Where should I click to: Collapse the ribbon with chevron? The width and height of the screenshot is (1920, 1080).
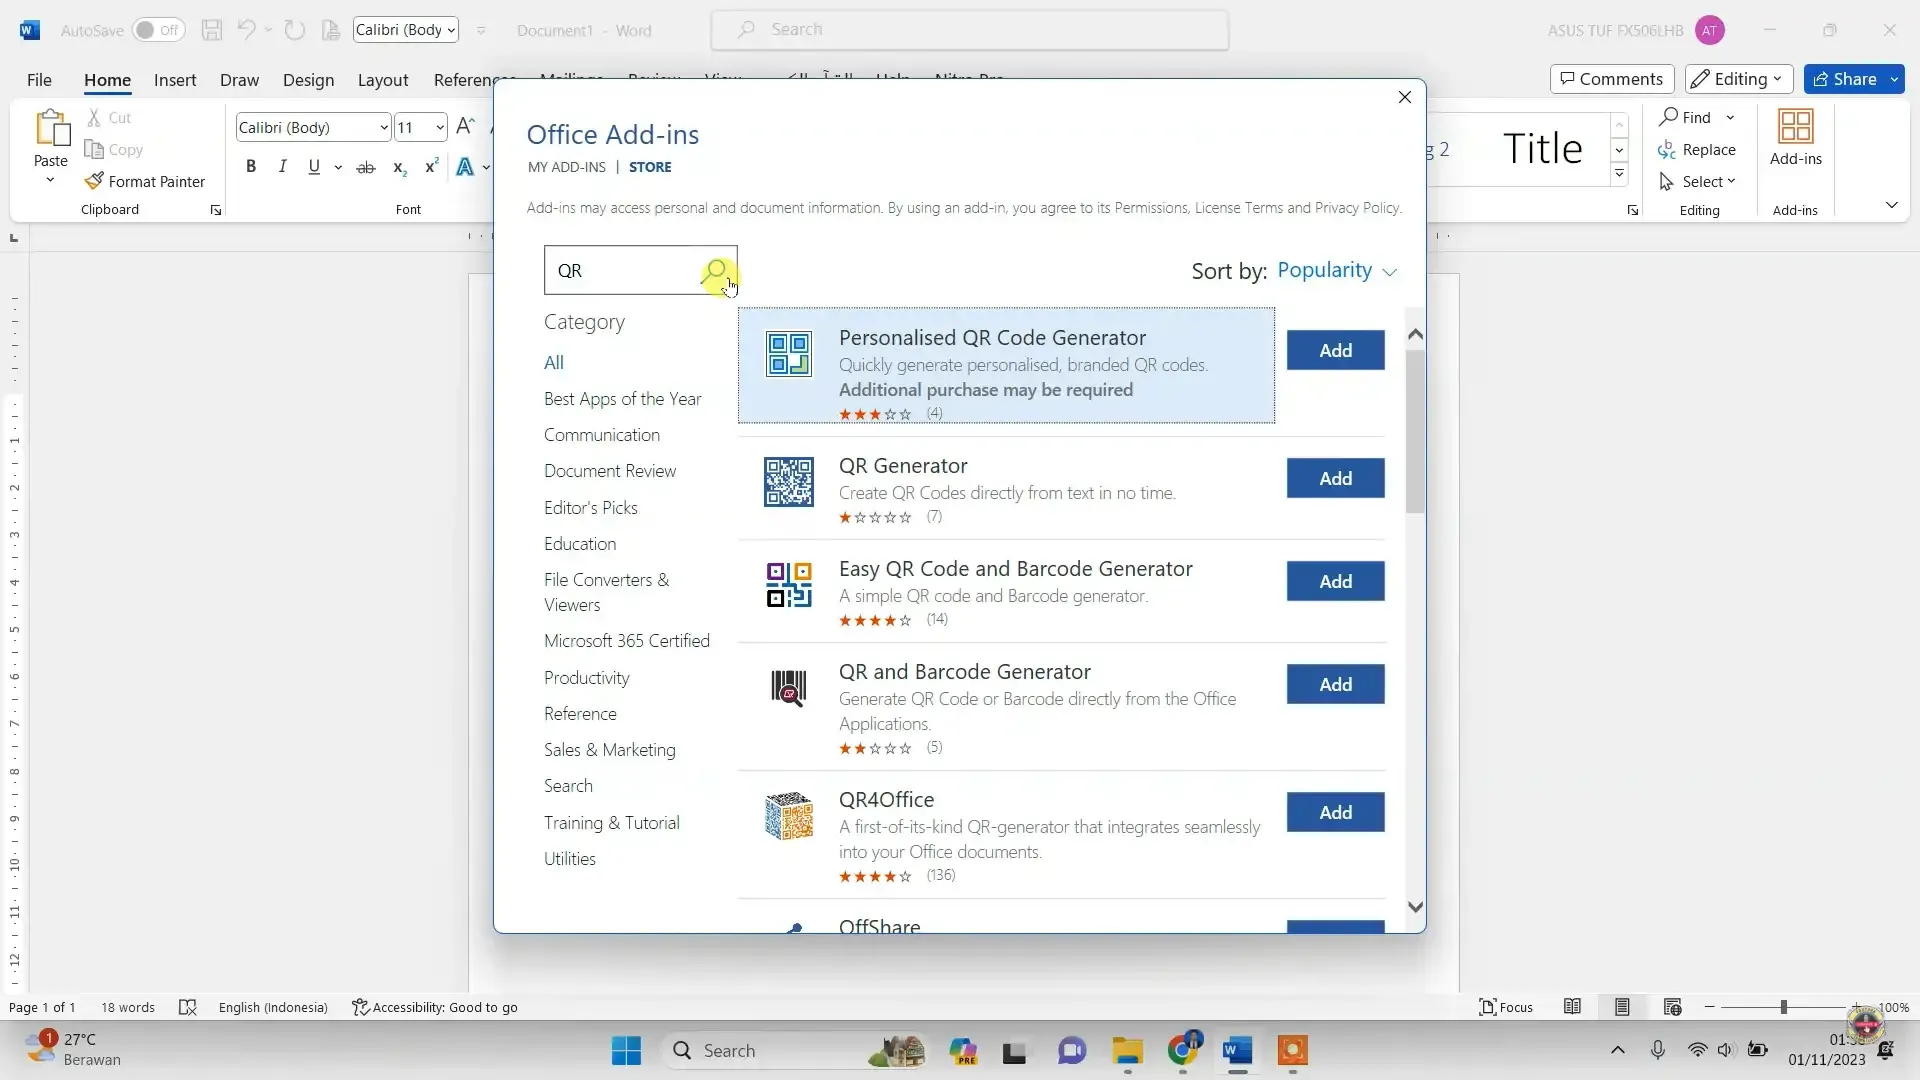click(x=1892, y=205)
